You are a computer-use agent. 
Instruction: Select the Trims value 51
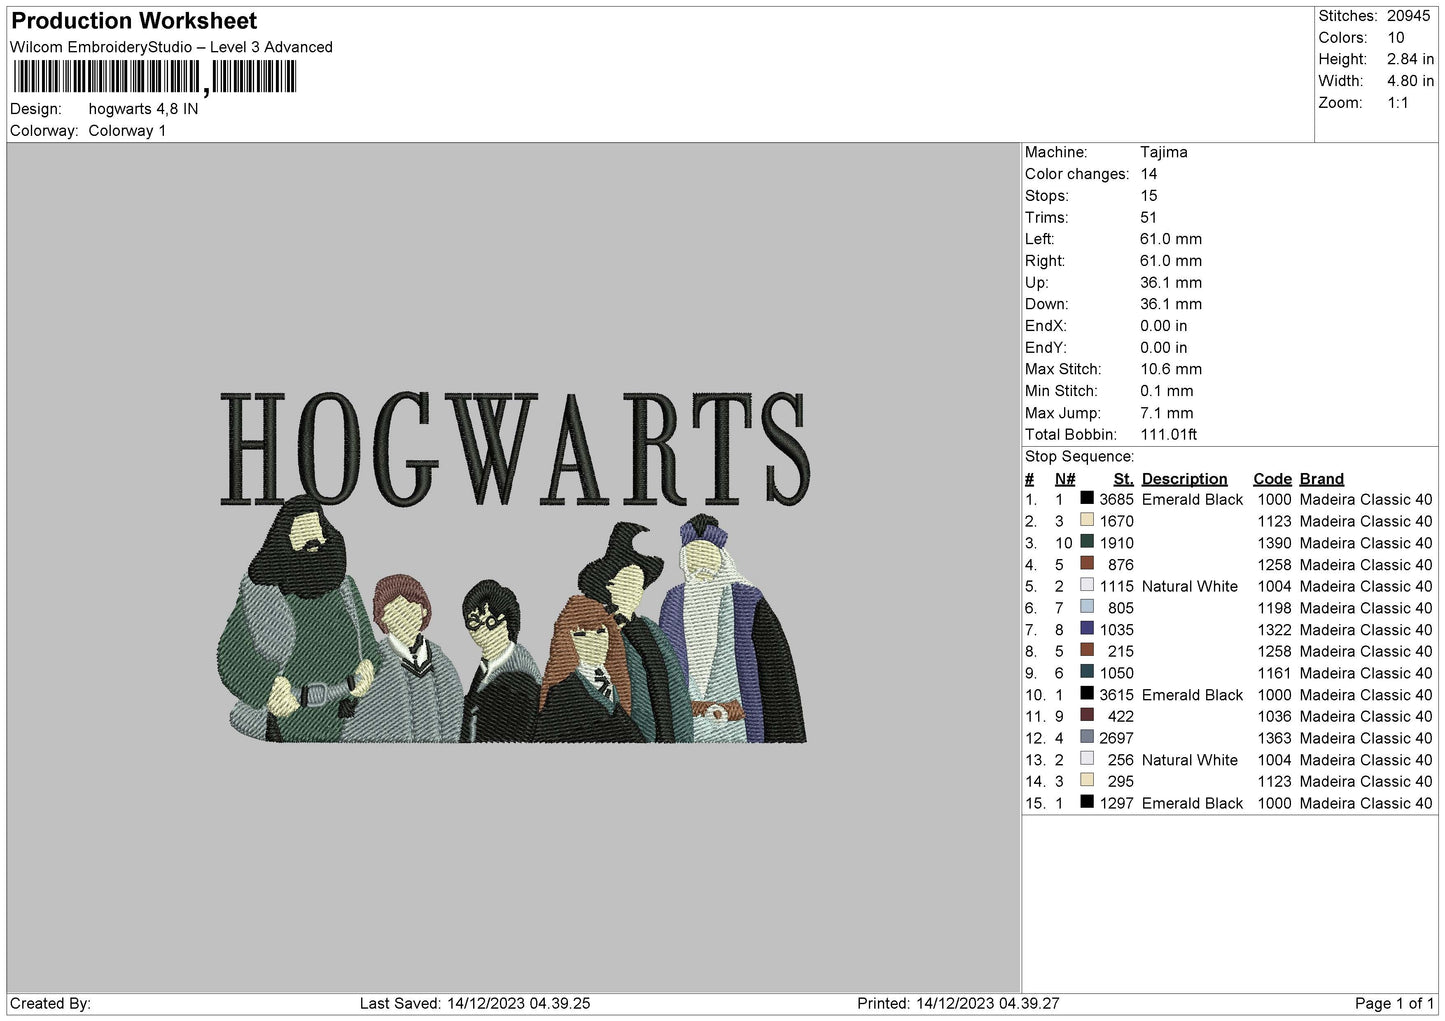(x=1148, y=217)
